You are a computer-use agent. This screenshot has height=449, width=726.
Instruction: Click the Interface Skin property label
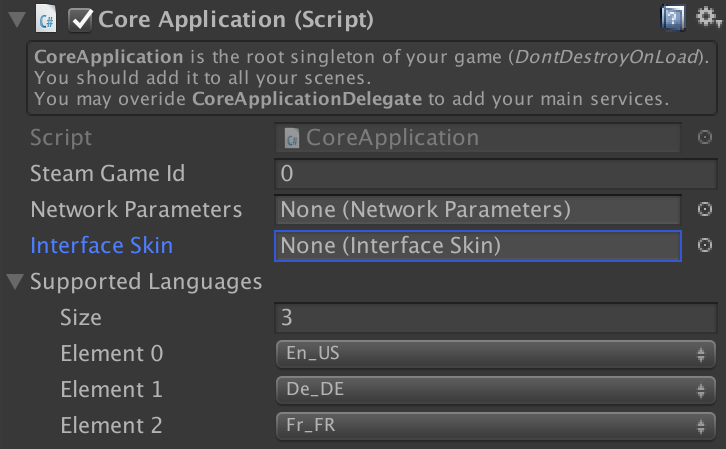coord(101,245)
